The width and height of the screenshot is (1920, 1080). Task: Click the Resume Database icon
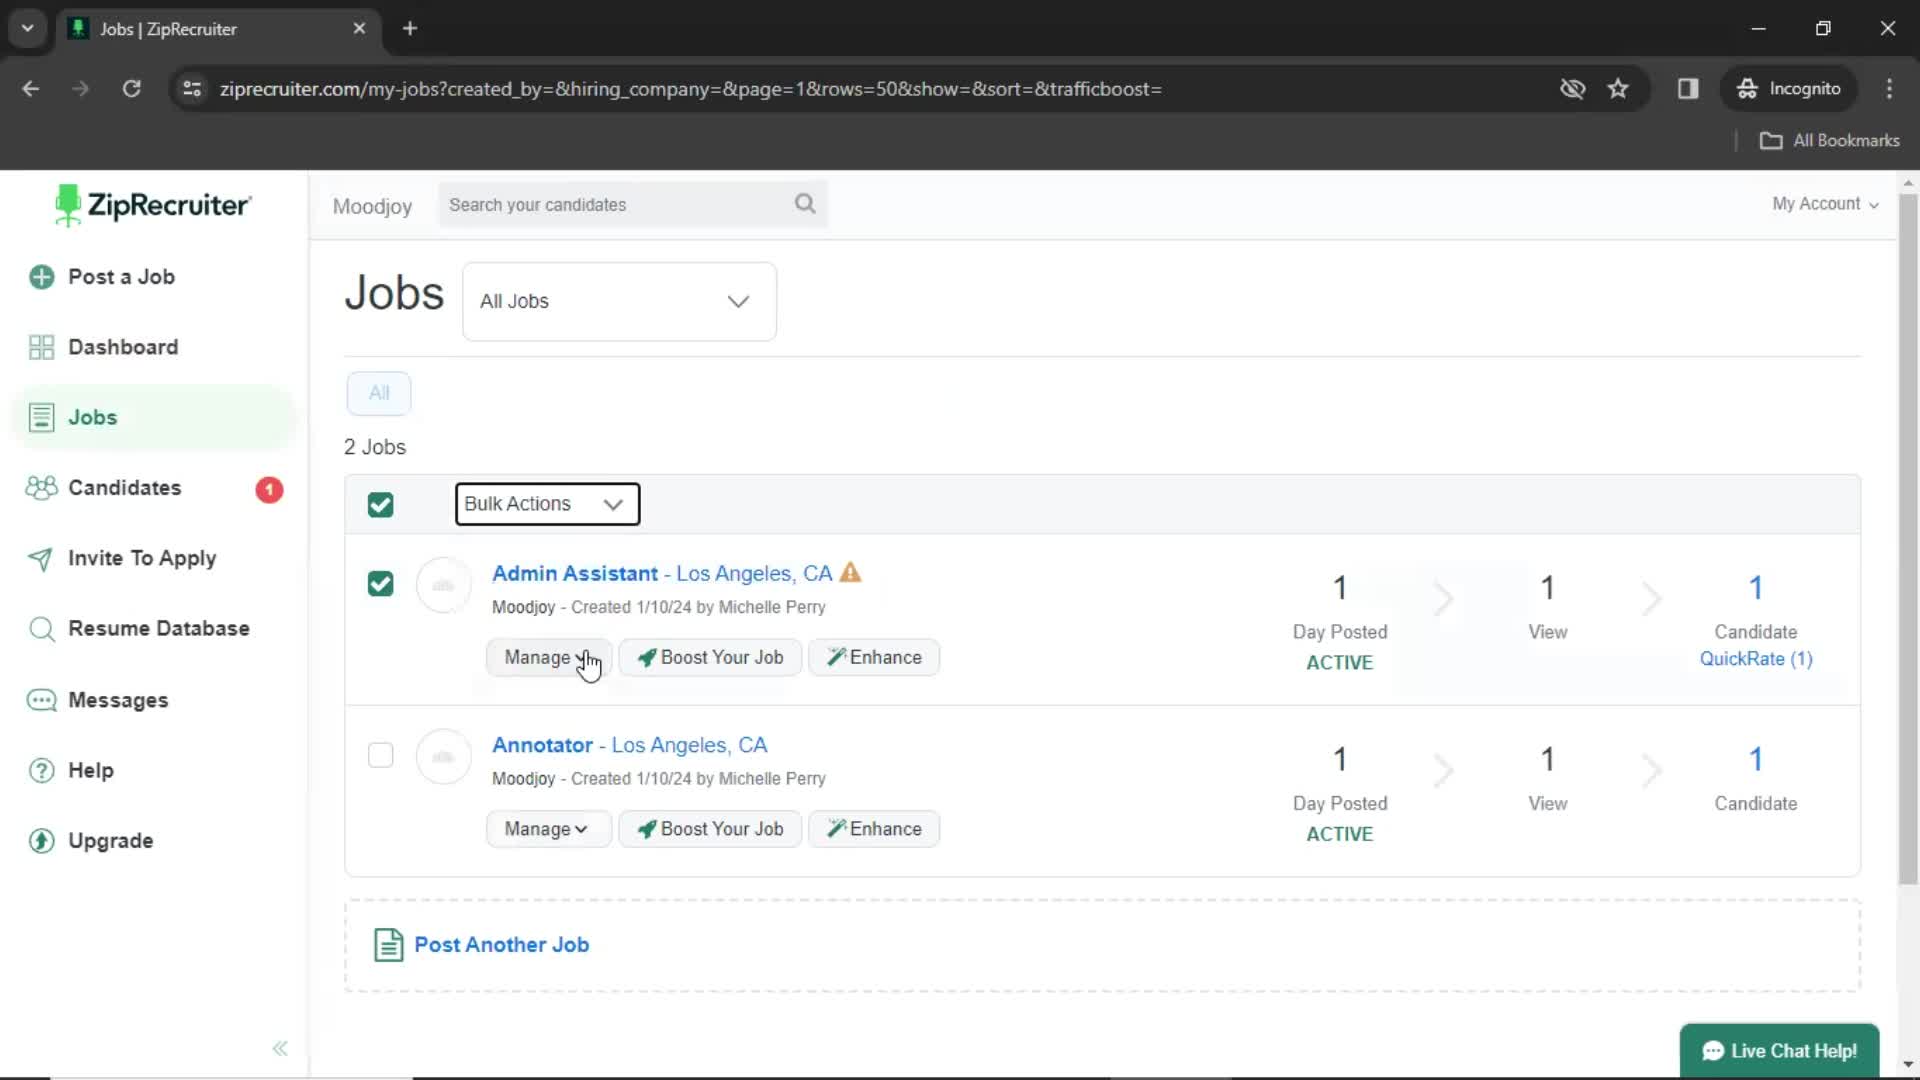click(x=41, y=629)
